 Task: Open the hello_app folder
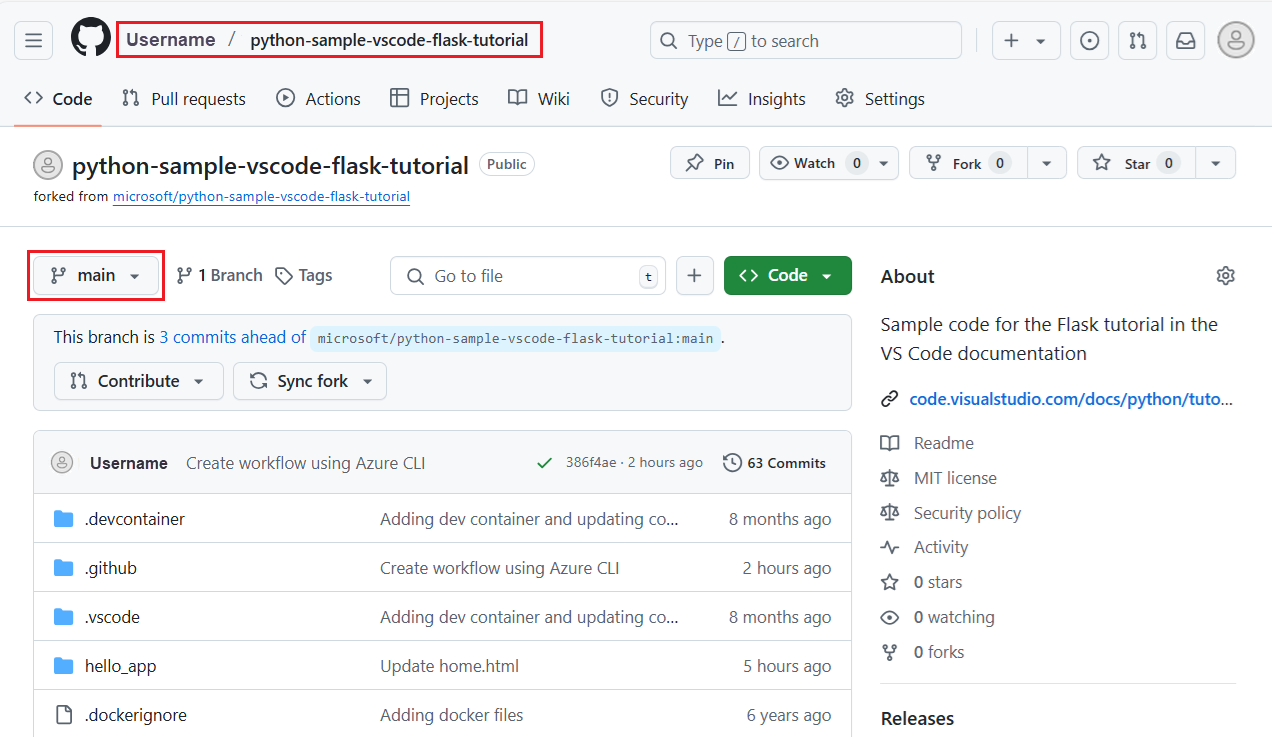(120, 665)
